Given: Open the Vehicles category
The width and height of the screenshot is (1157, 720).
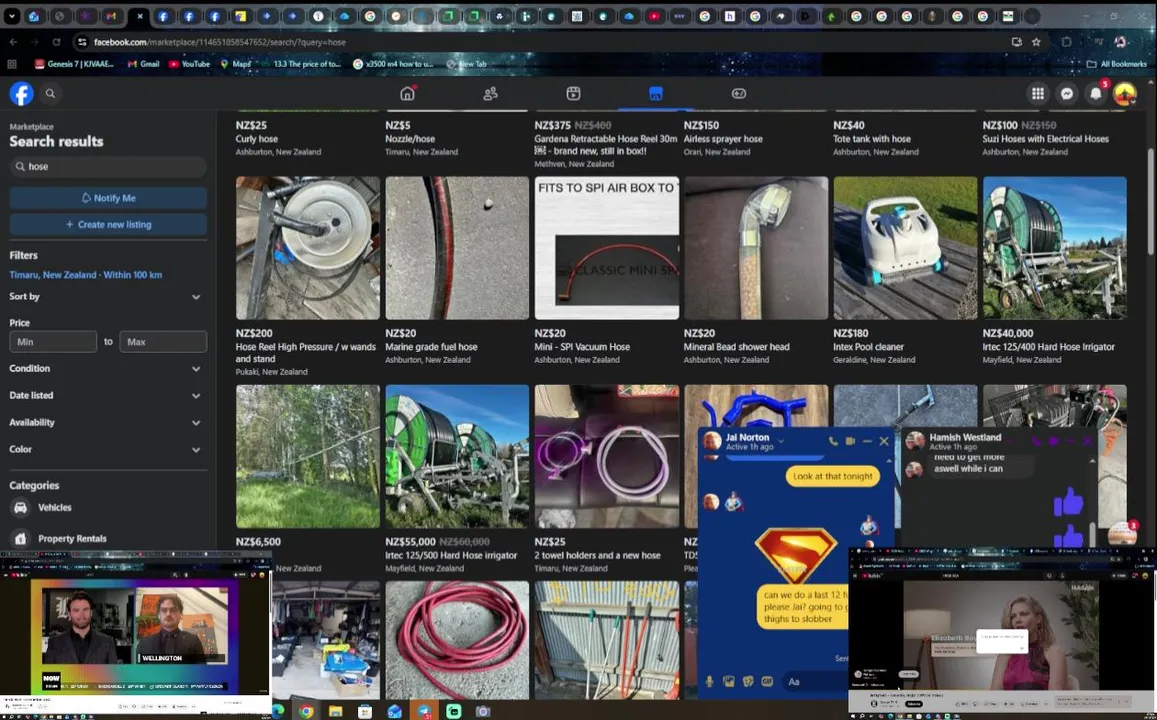Looking at the screenshot, I should tap(108, 508).
